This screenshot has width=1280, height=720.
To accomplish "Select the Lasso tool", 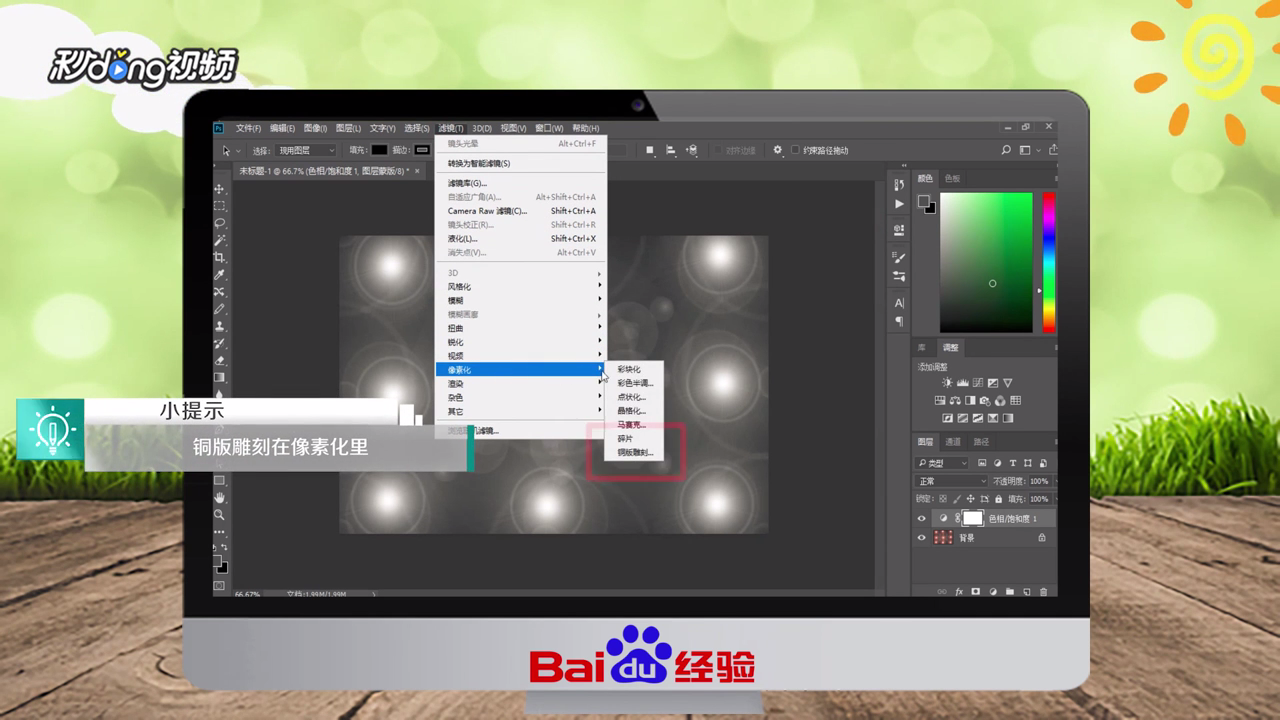I will click(220, 223).
